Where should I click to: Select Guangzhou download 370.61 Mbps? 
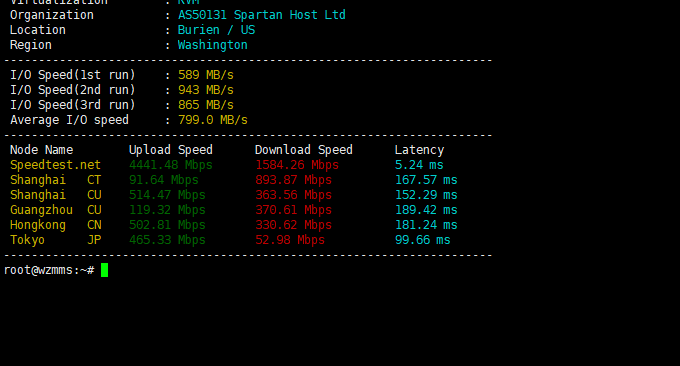pyautogui.click(x=293, y=210)
